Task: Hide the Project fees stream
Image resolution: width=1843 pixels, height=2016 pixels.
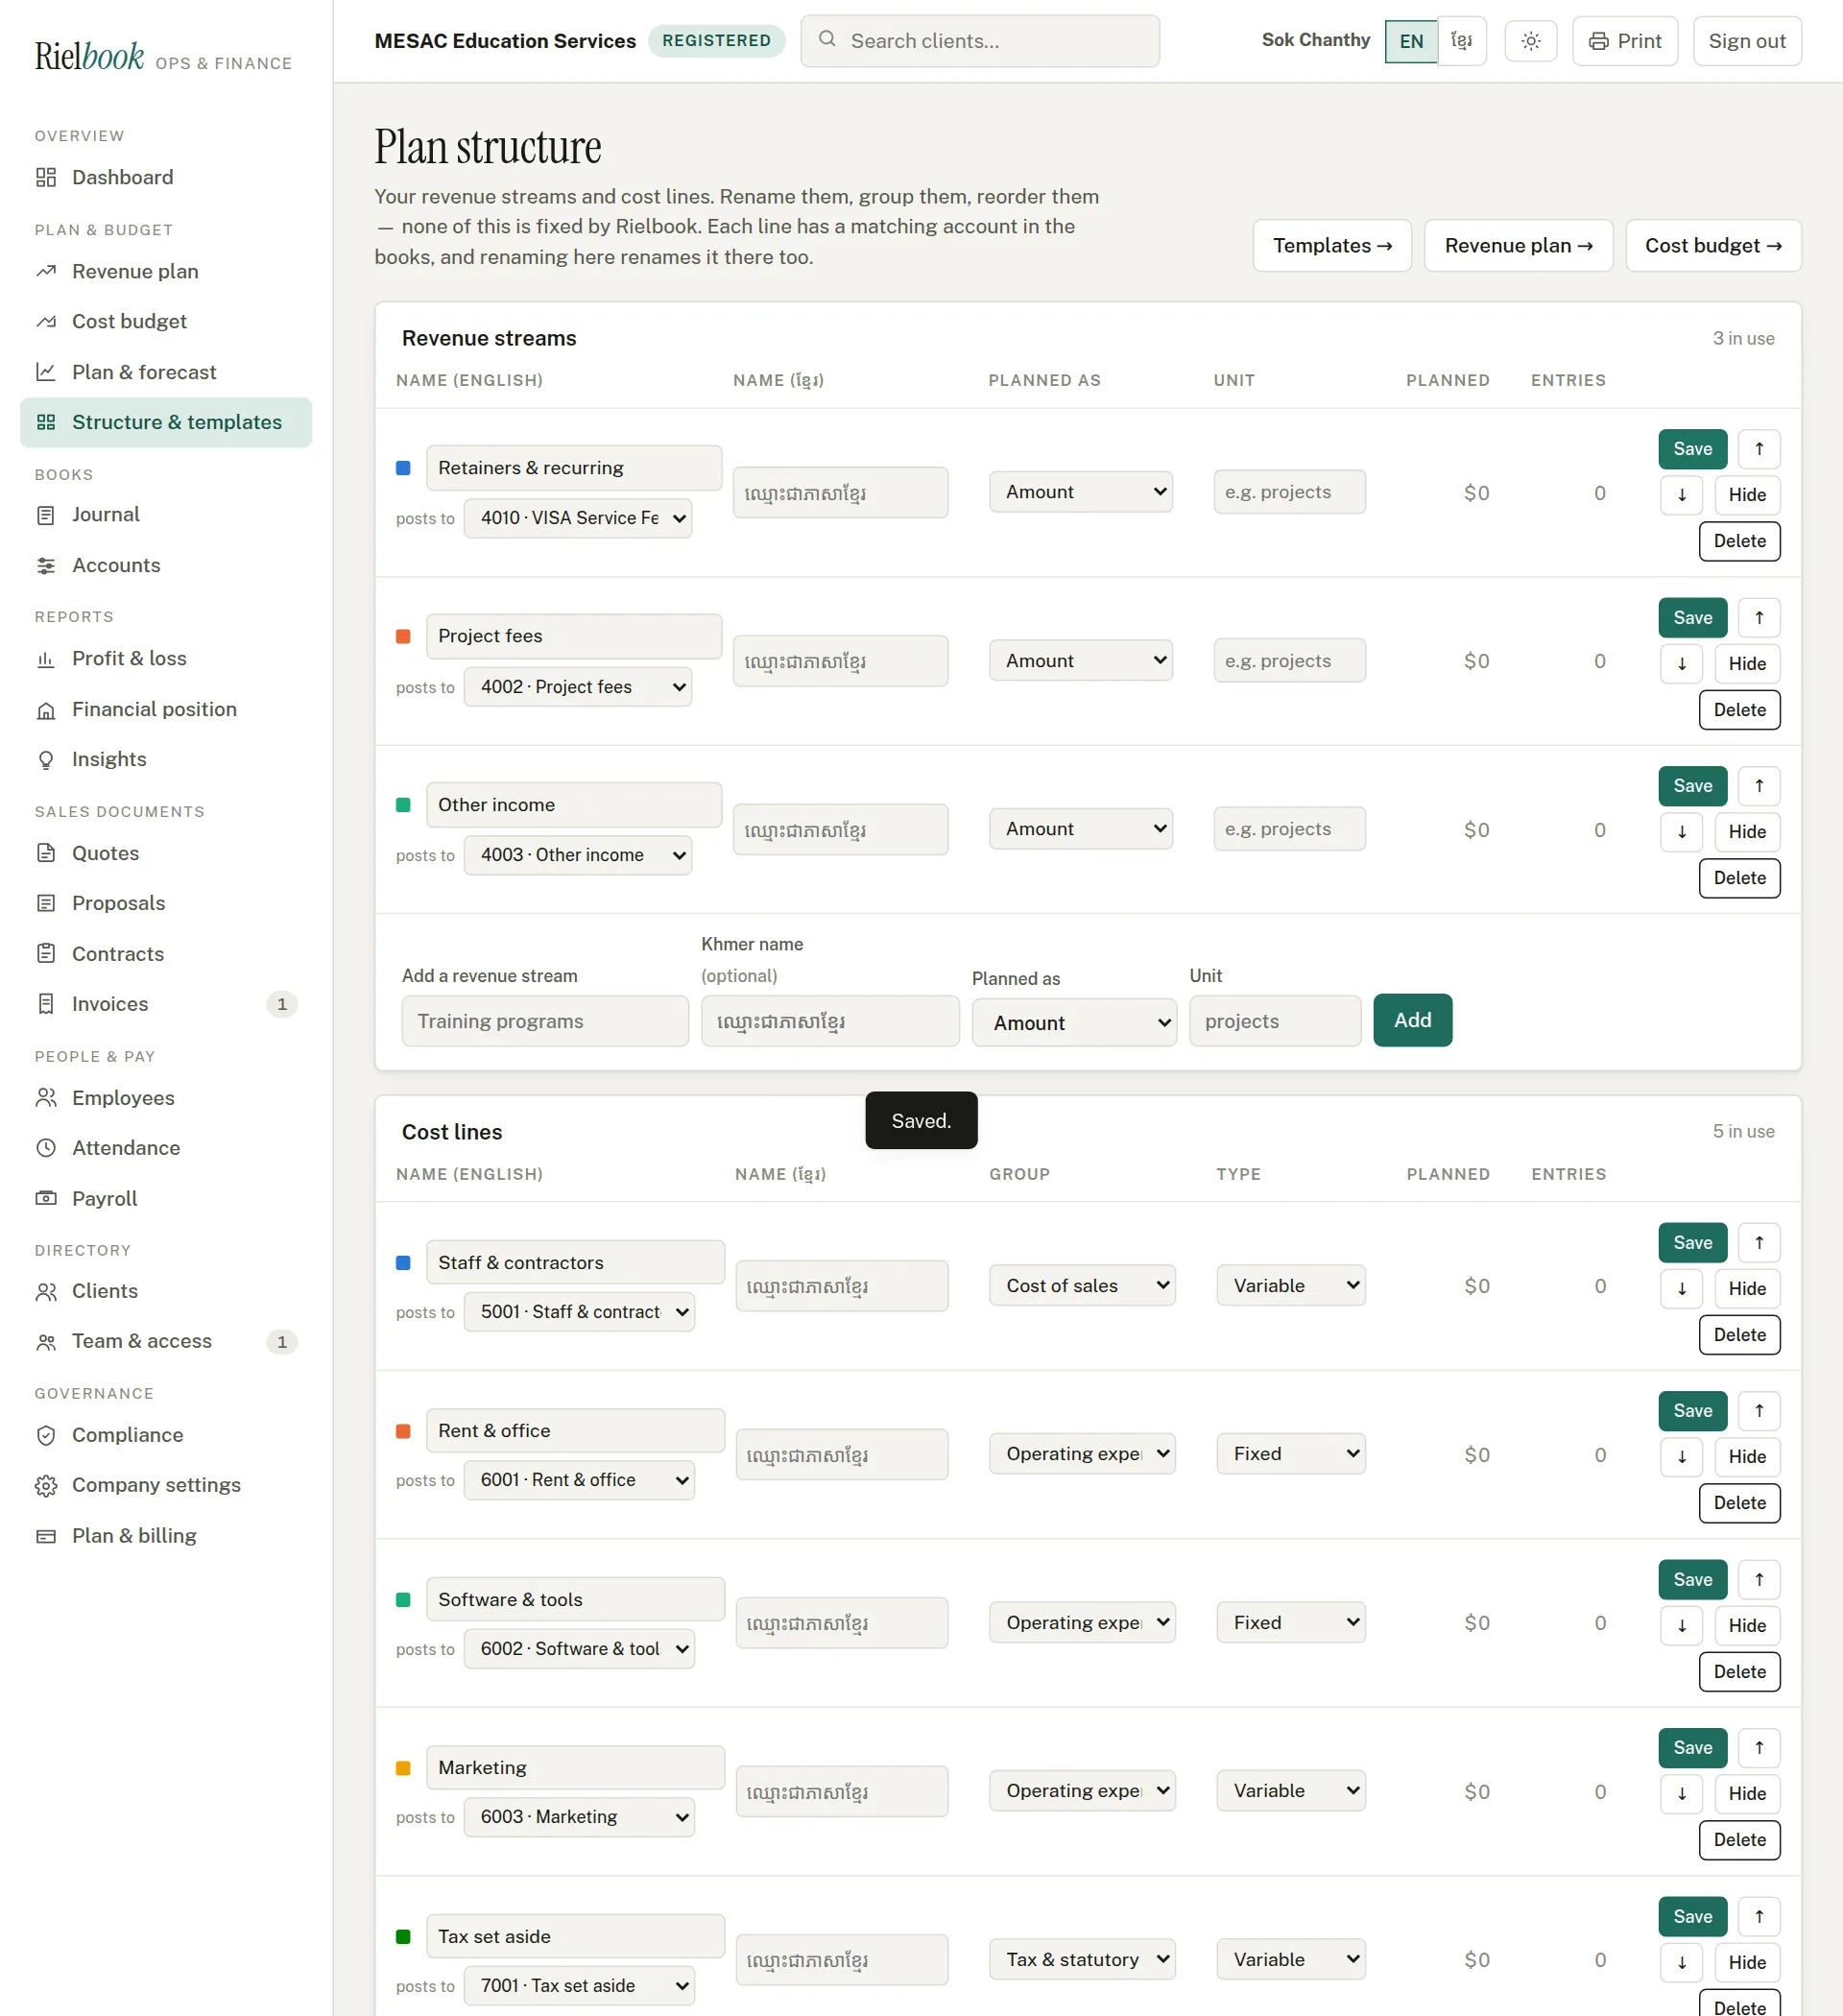Action: pos(1746,663)
